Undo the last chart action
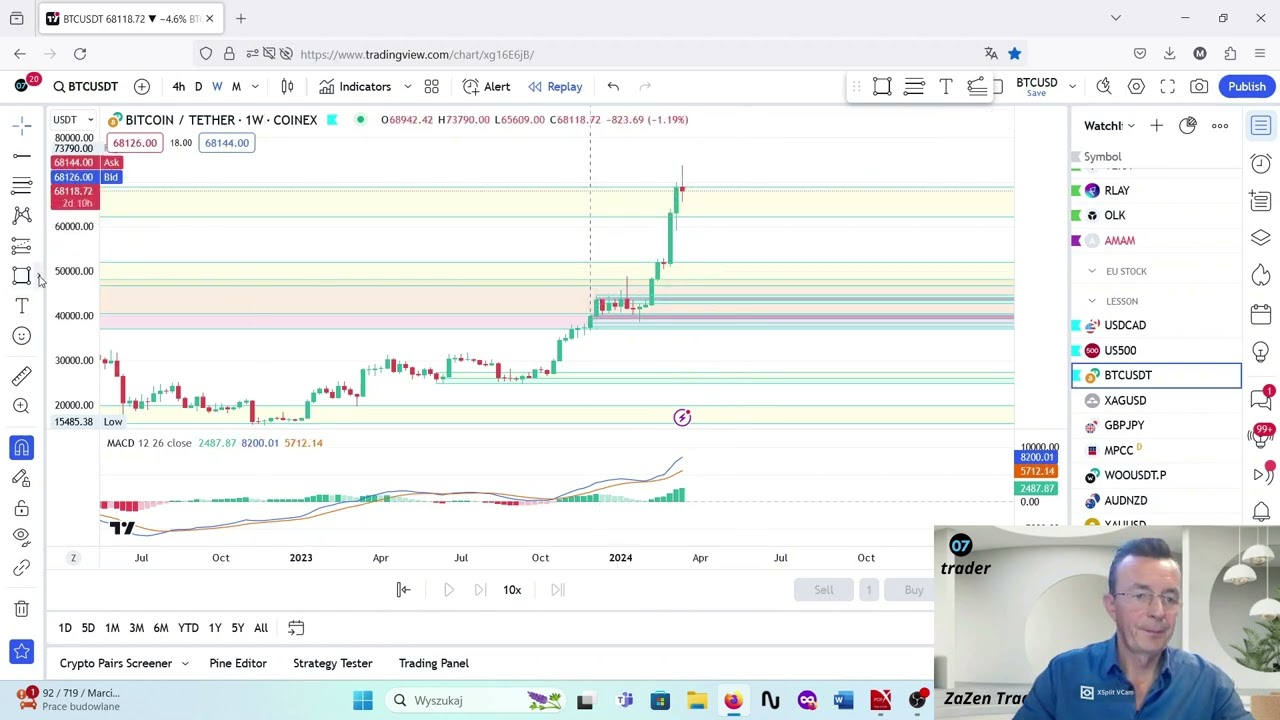This screenshot has height=720, width=1280. (613, 86)
